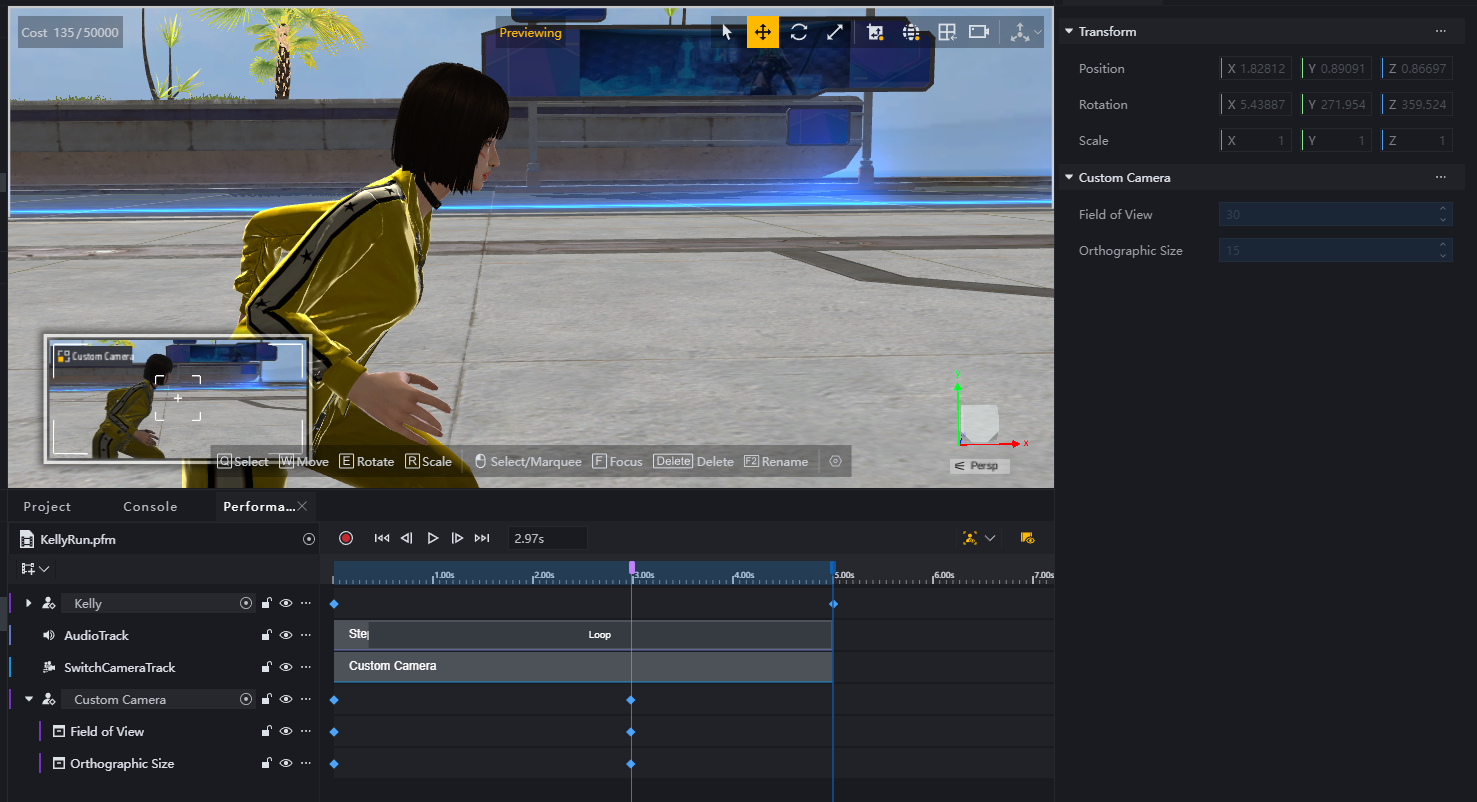
Task: Collapse the Transform section in the inspector
Action: (x=1069, y=32)
